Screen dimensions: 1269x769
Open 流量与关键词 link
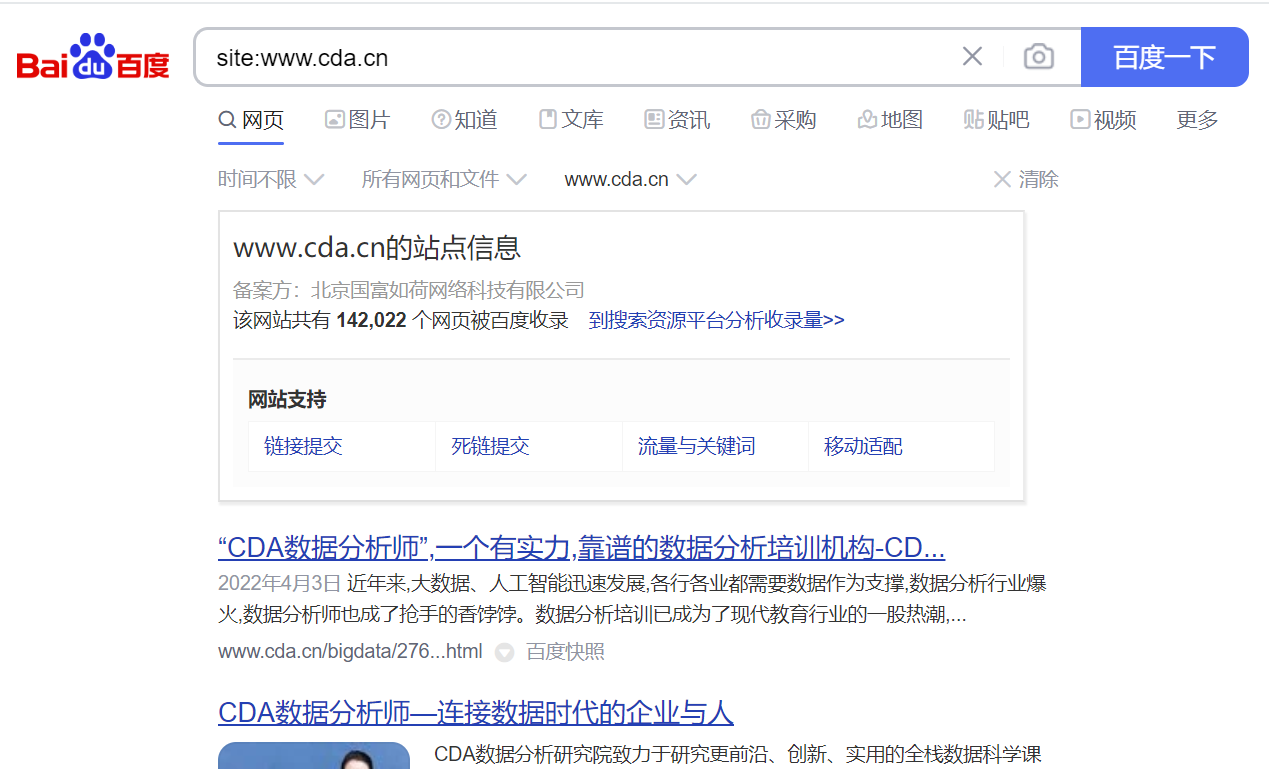[x=696, y=446]
